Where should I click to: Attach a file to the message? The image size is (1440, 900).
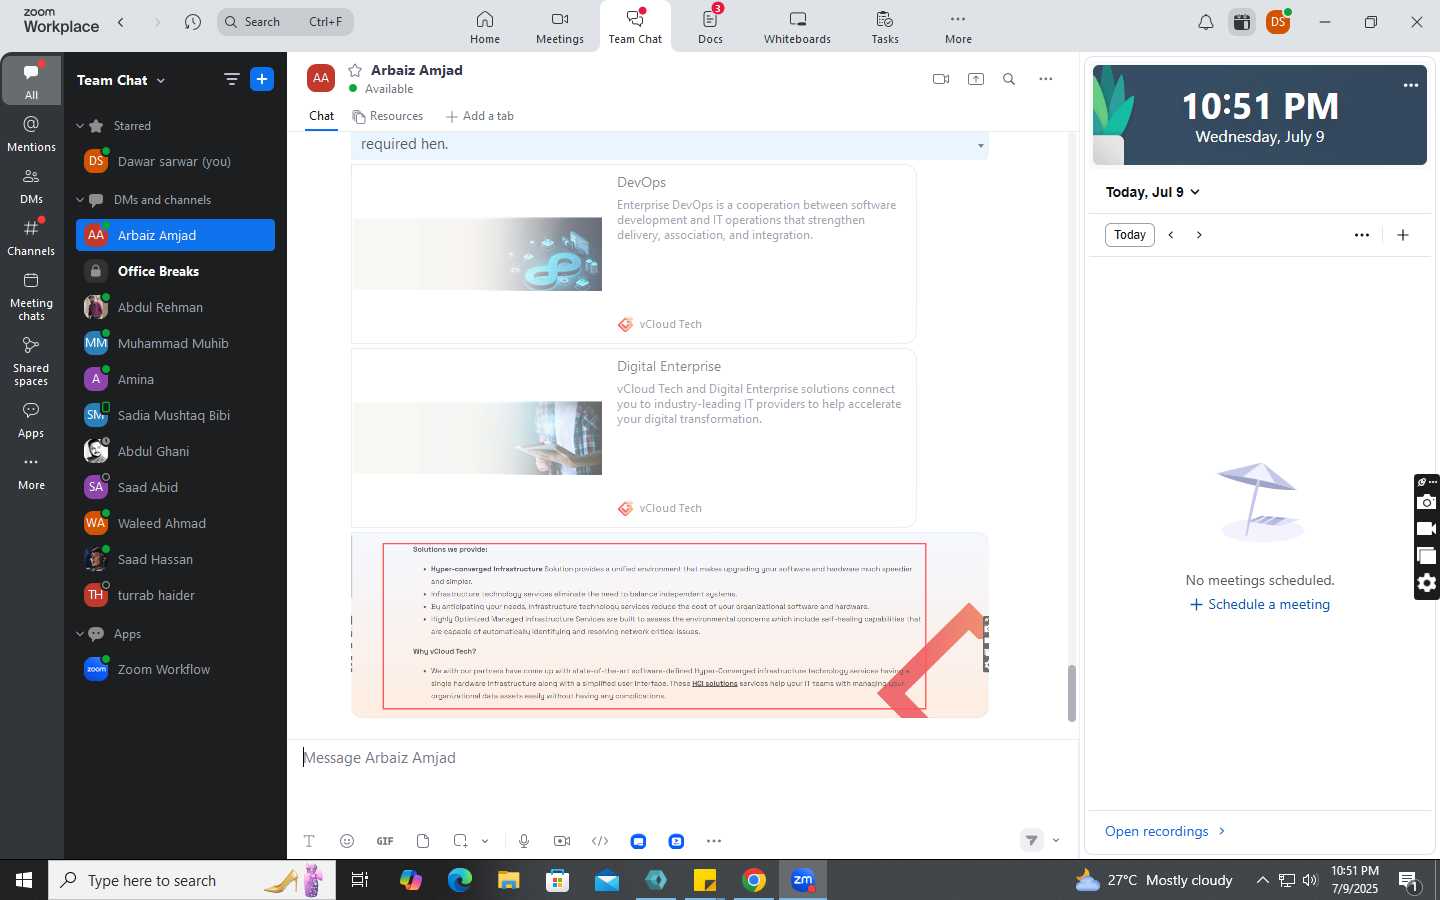(423, 841)
